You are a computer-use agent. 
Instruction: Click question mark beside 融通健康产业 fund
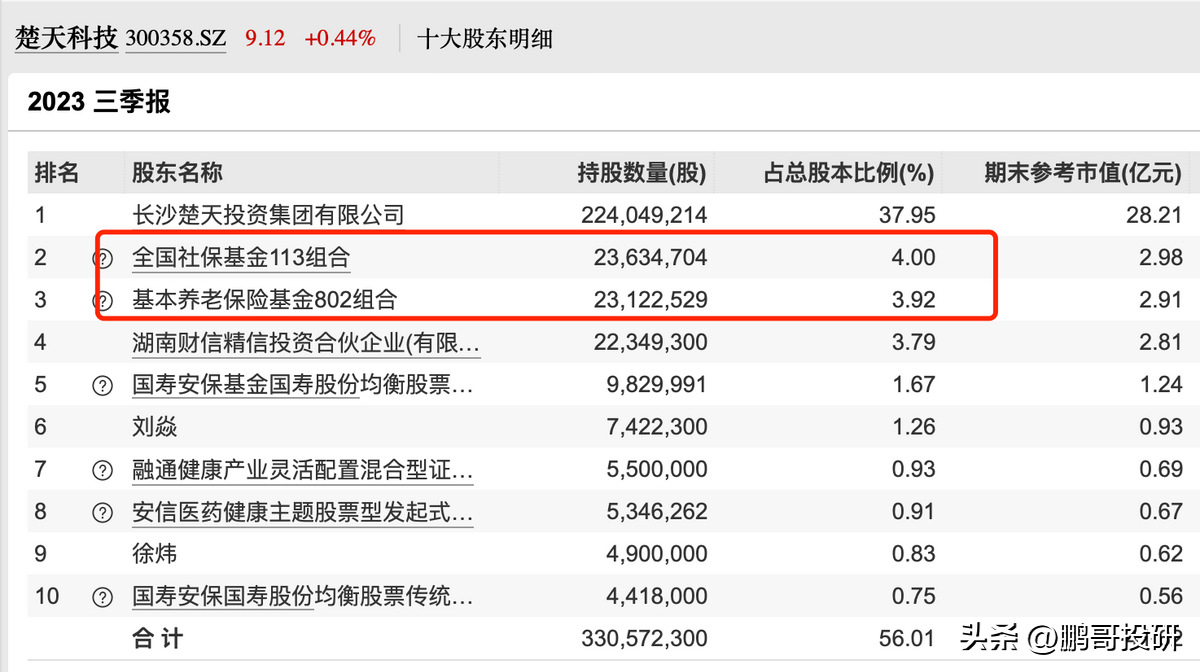coord(102,470)
